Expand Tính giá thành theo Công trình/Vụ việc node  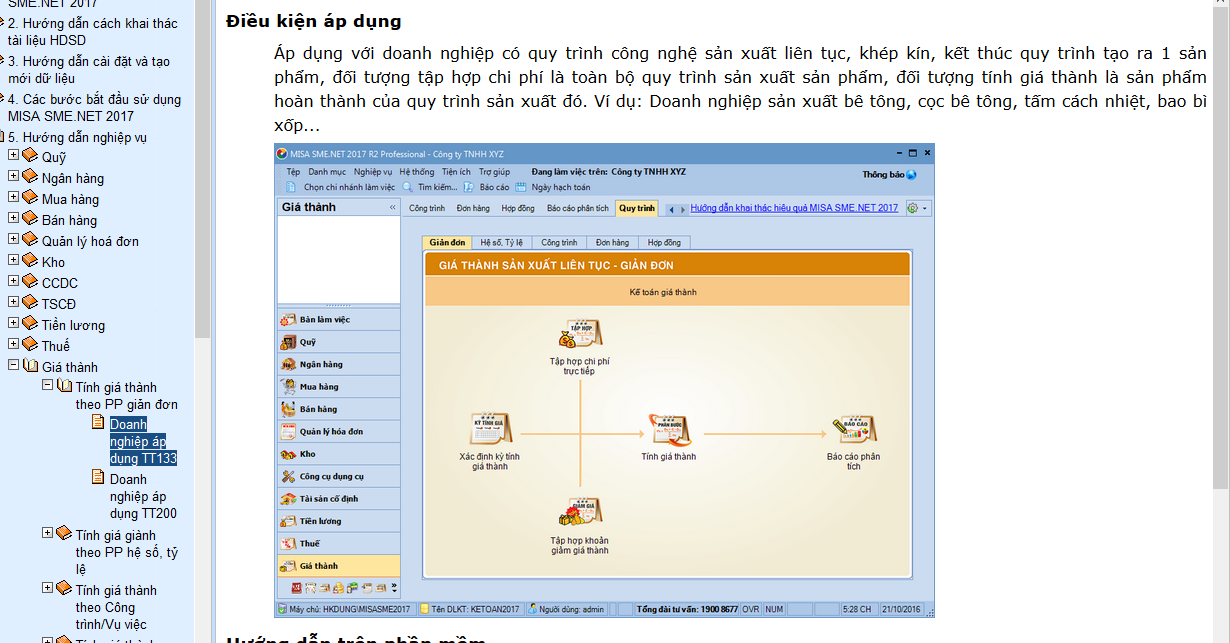pos(47,589)
